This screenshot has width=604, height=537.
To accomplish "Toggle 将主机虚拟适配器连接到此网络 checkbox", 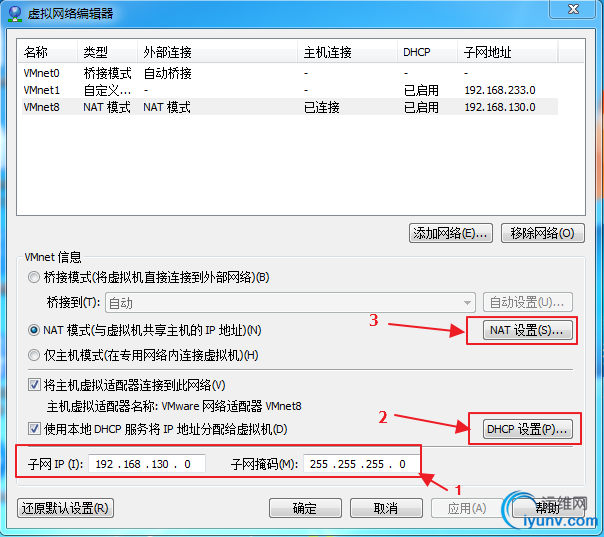I will (x=34, y=385).
